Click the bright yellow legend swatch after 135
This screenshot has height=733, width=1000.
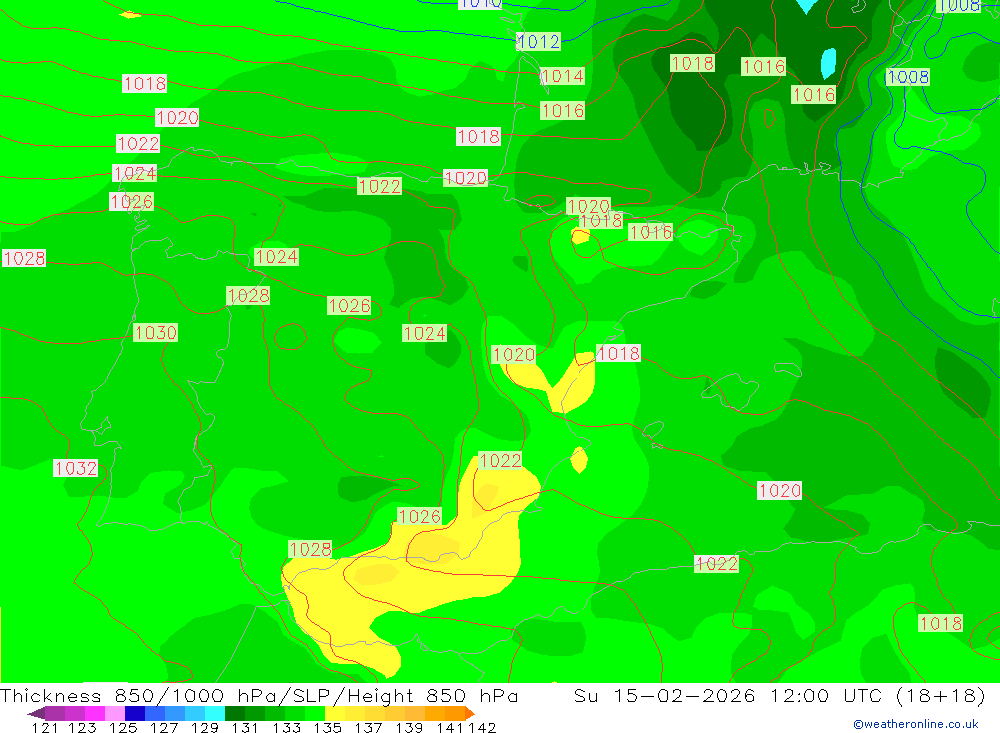click(x=335, y=713)
